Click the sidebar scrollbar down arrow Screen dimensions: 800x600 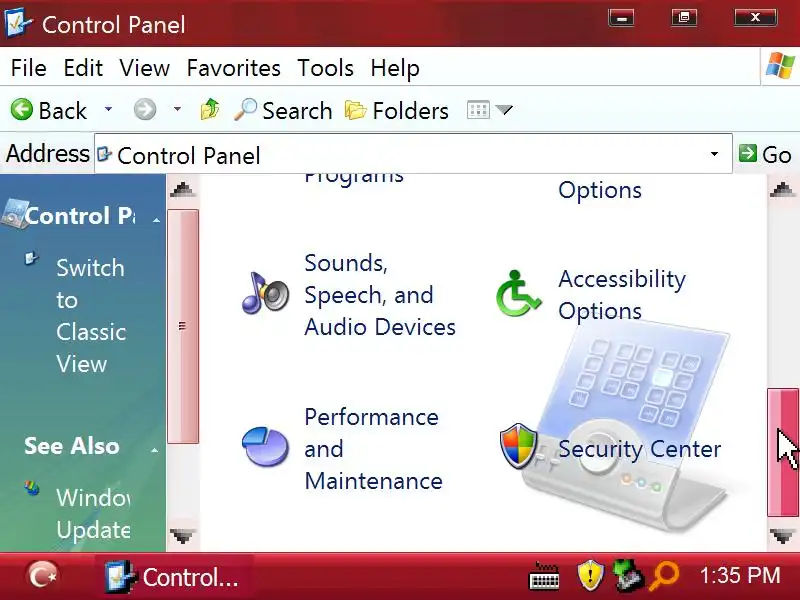183,536
